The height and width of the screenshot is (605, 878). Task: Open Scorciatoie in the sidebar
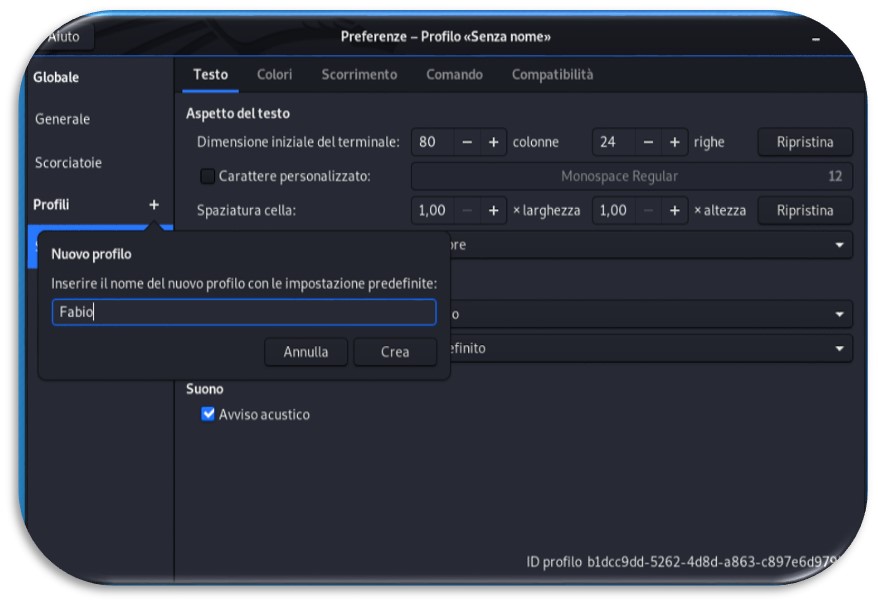[x=68, y=163]
